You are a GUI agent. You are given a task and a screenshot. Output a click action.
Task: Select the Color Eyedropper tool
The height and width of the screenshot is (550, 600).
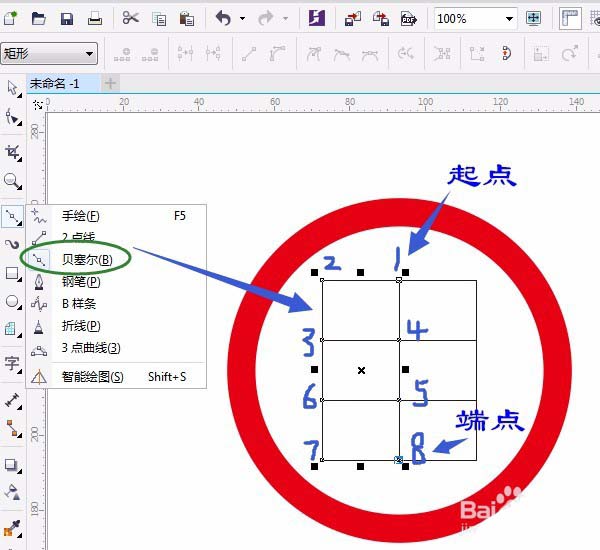click(x=12, y=528)
